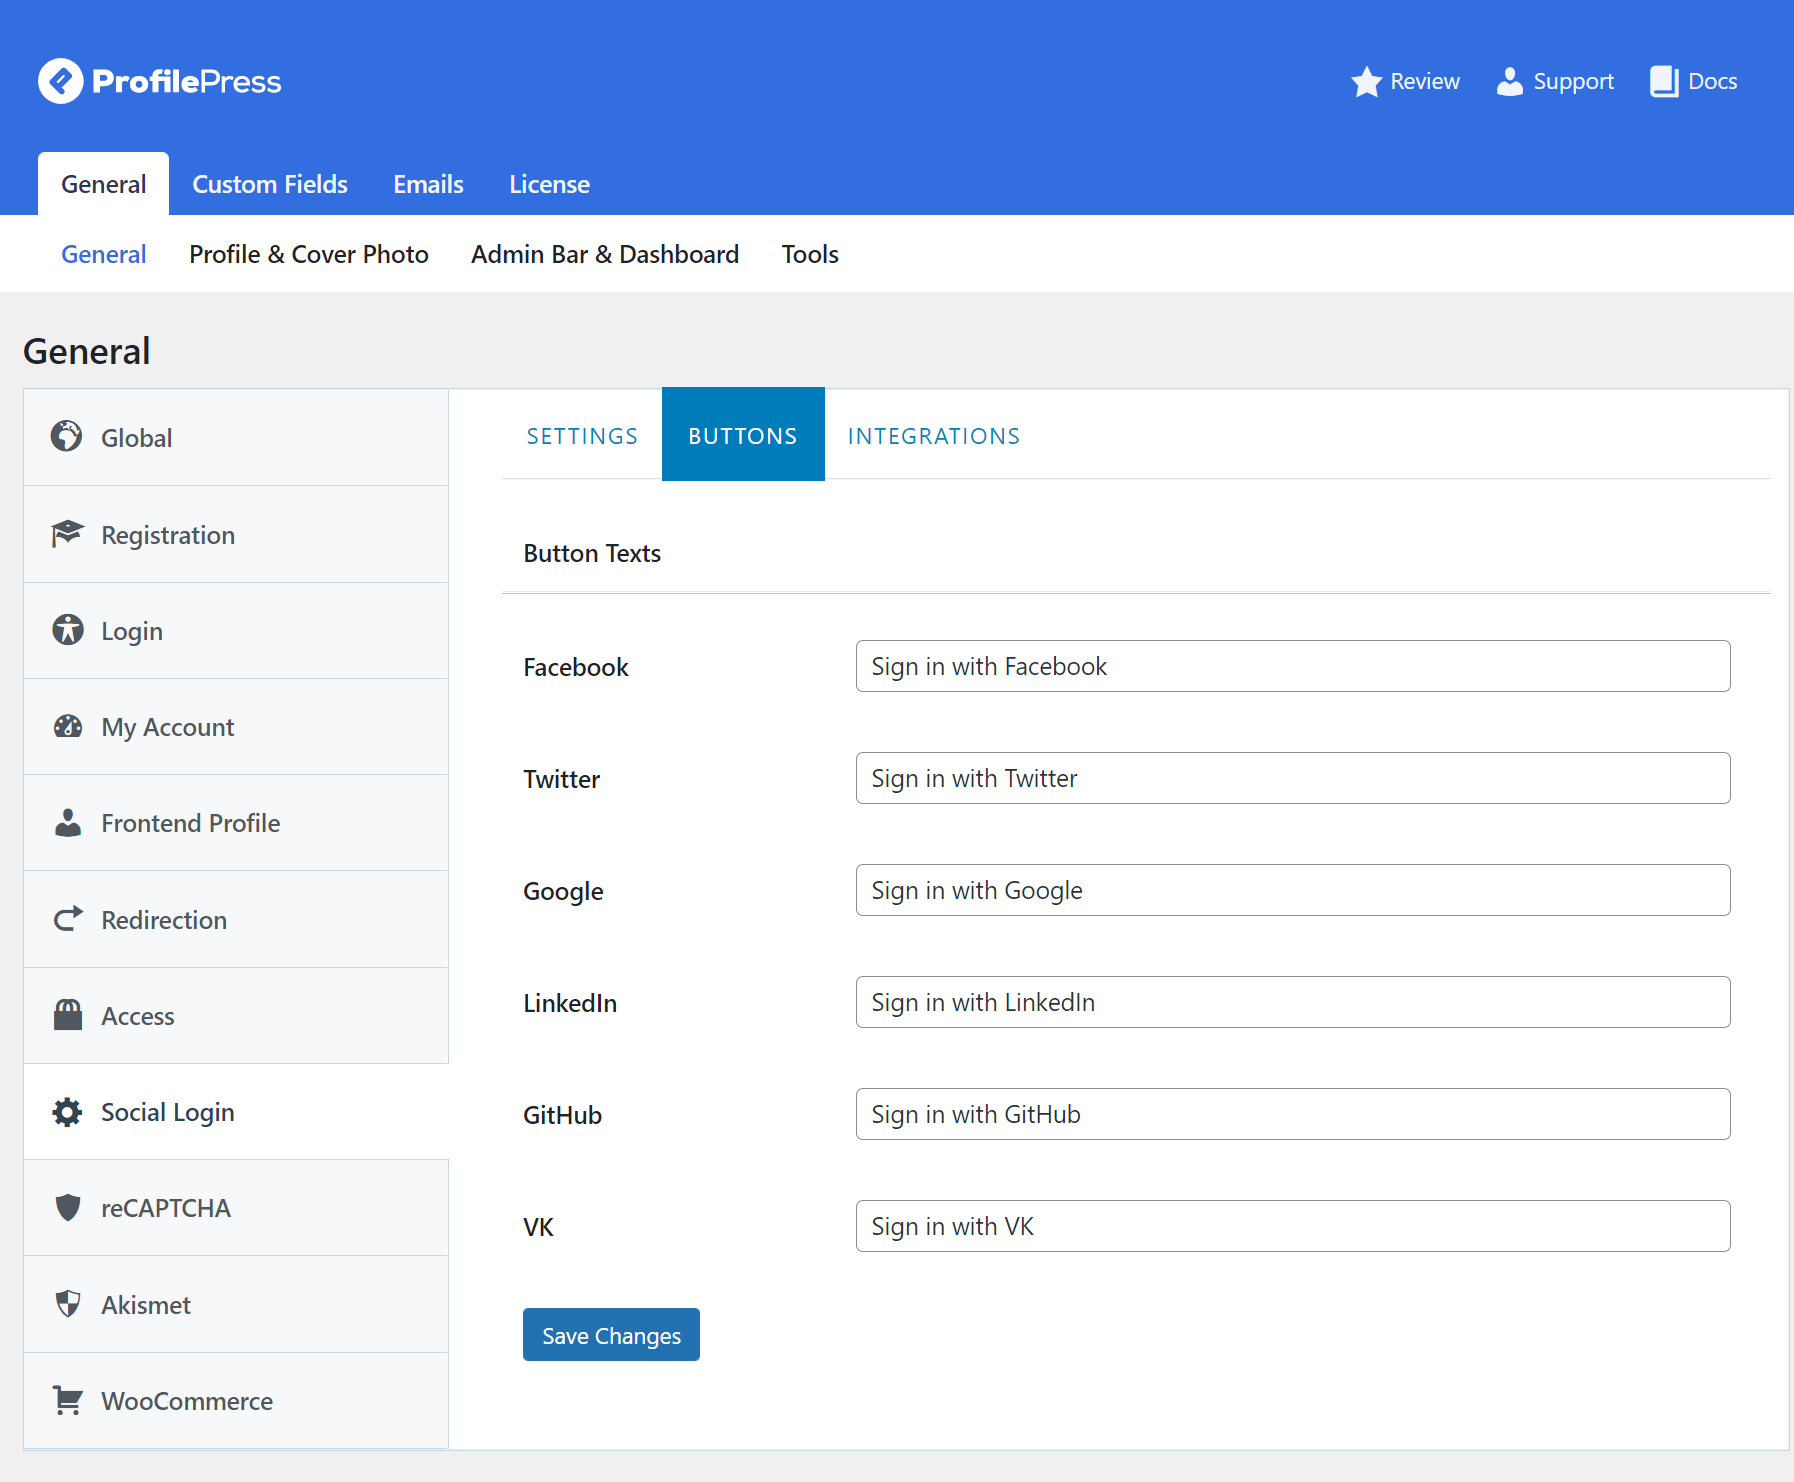The image size is (1794, 1482).
Task: Open the My Account sidebar section
Action: 236,727
